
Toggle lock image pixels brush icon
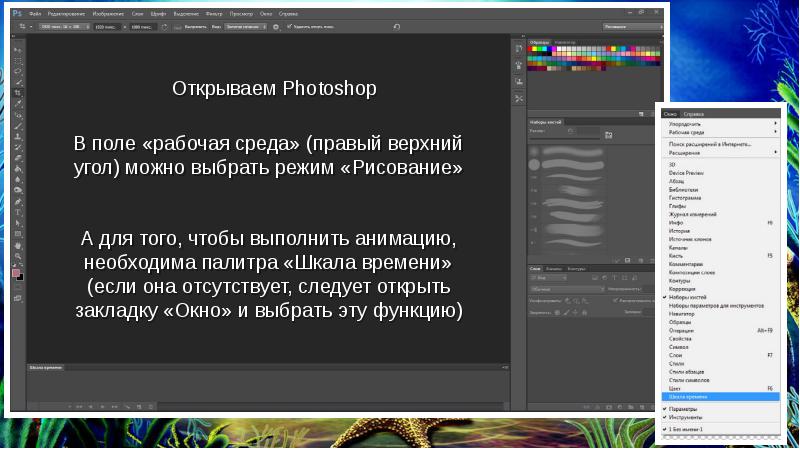tap(566, 312)
